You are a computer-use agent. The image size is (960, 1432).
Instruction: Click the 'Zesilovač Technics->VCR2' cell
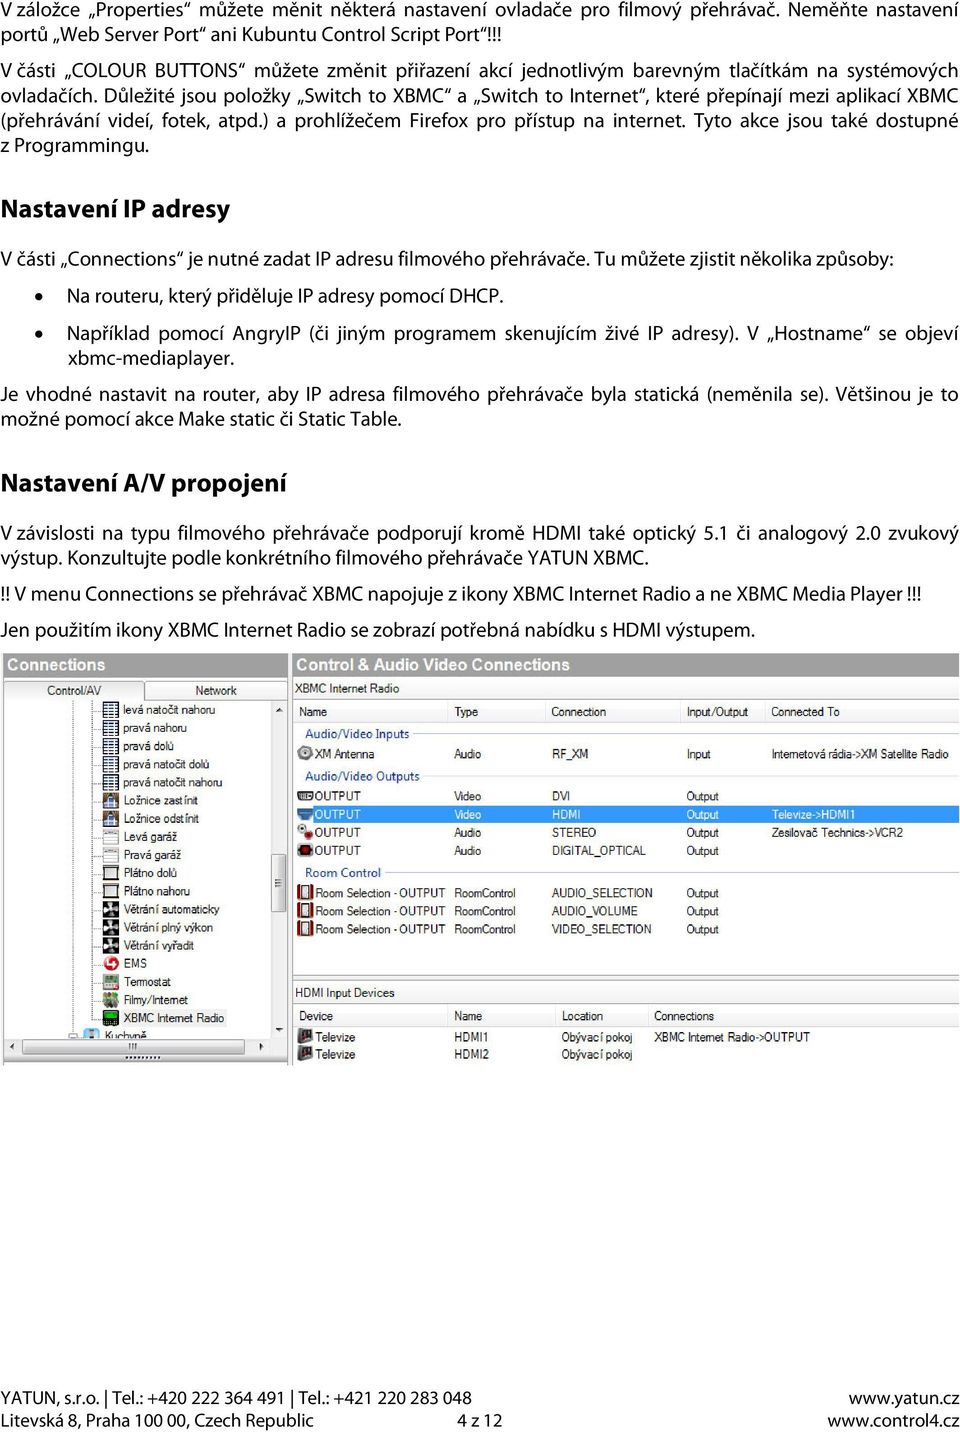837,833
